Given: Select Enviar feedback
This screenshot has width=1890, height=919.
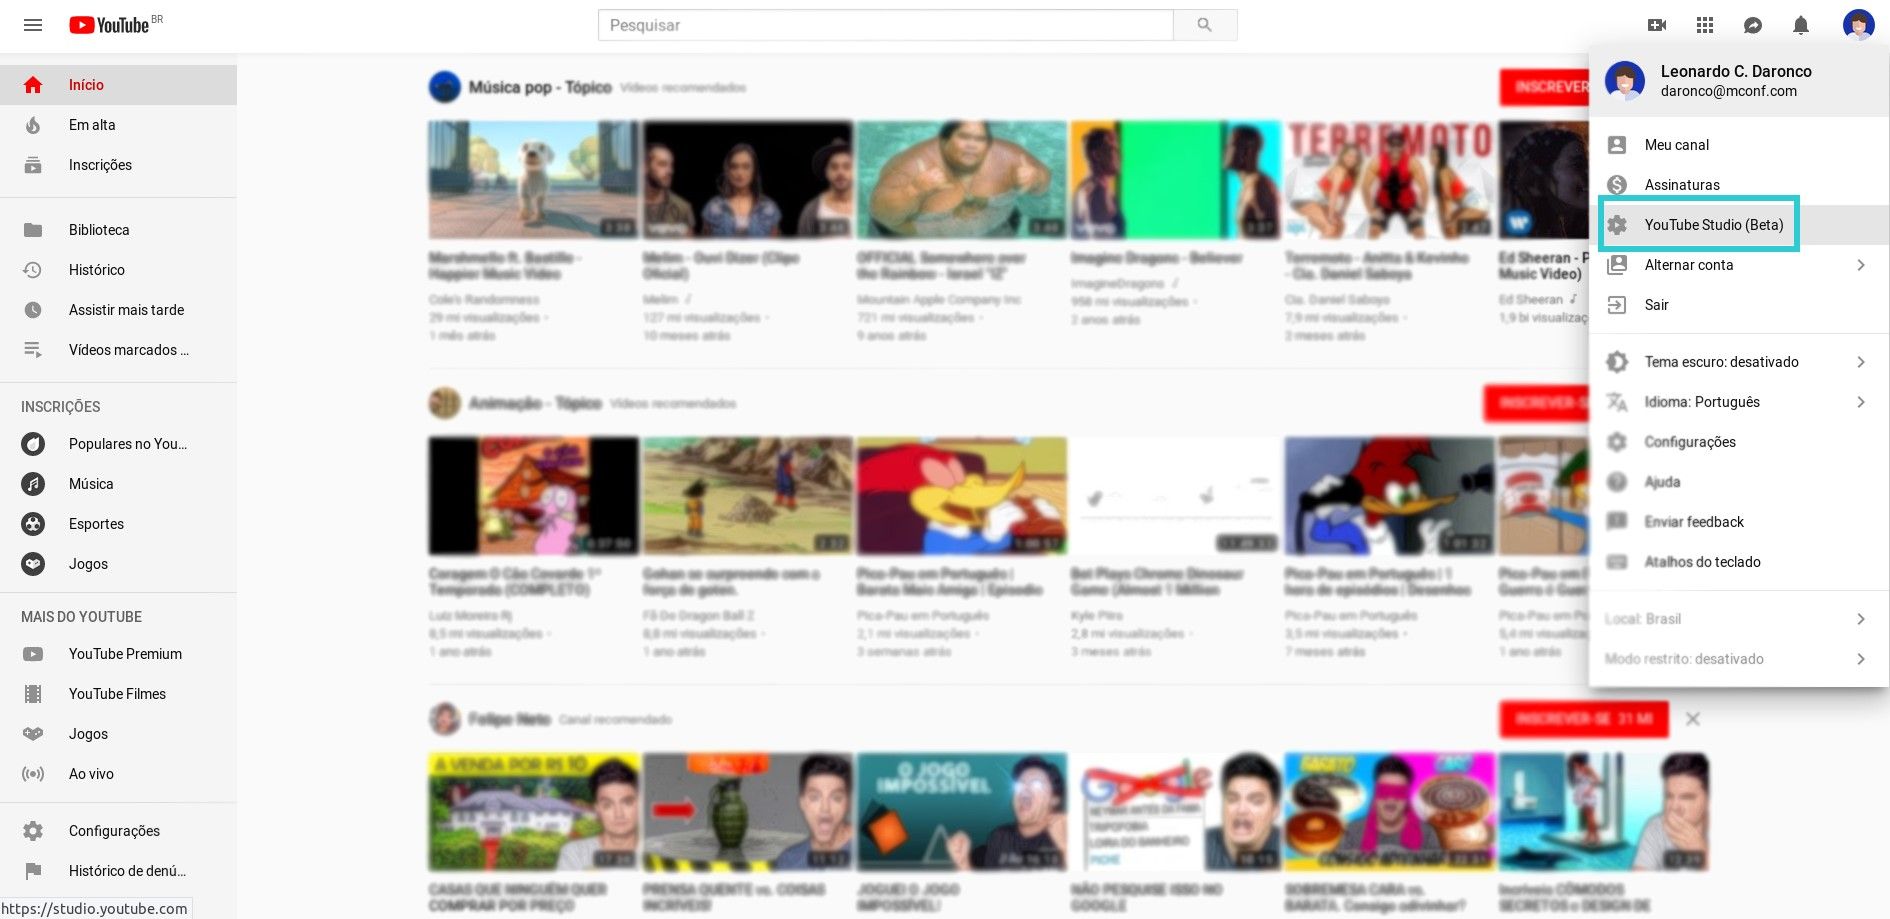Looking at the screenshot, I should 1739,522.
